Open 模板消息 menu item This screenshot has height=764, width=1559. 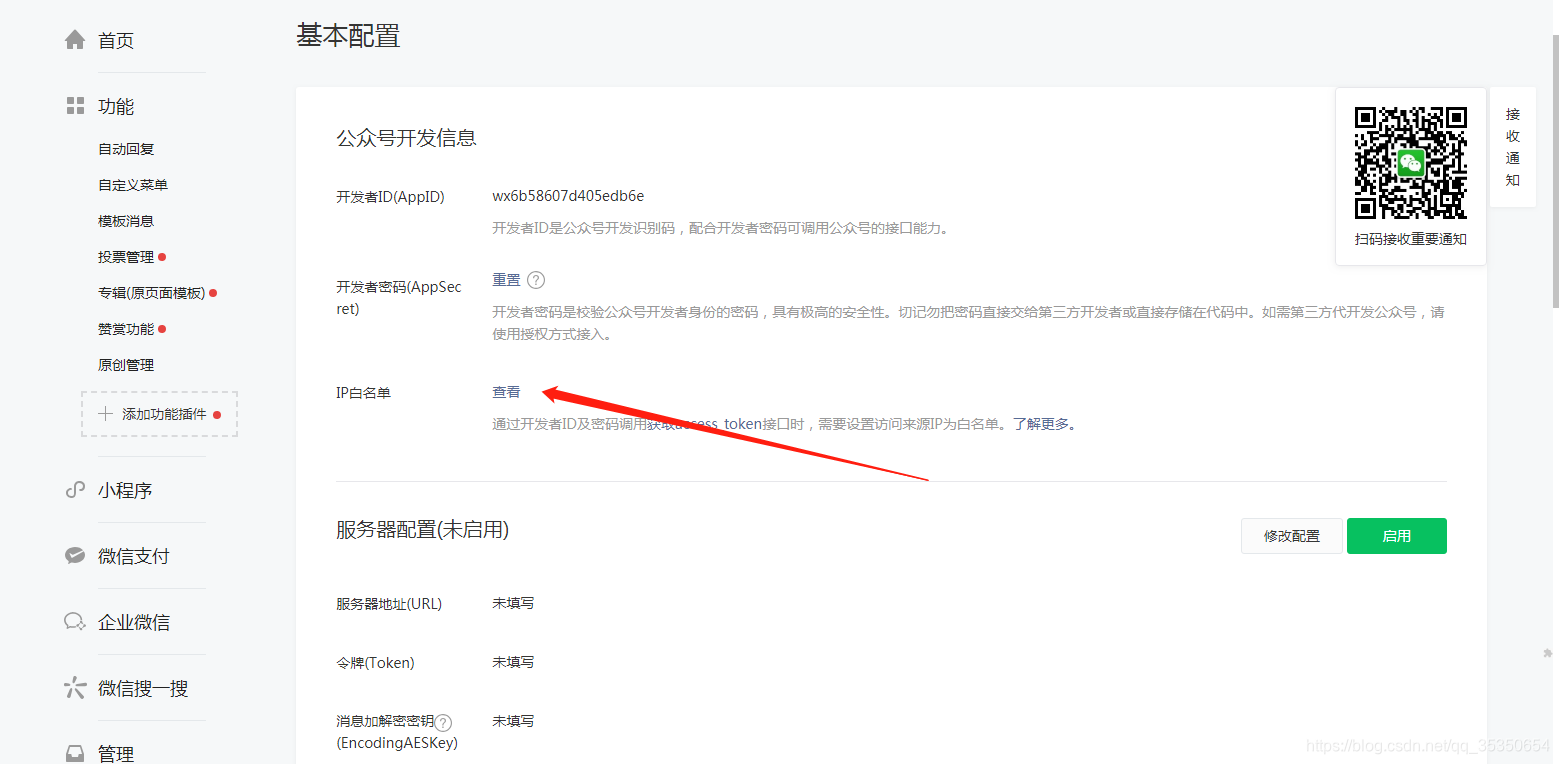(x=126, y=221)
